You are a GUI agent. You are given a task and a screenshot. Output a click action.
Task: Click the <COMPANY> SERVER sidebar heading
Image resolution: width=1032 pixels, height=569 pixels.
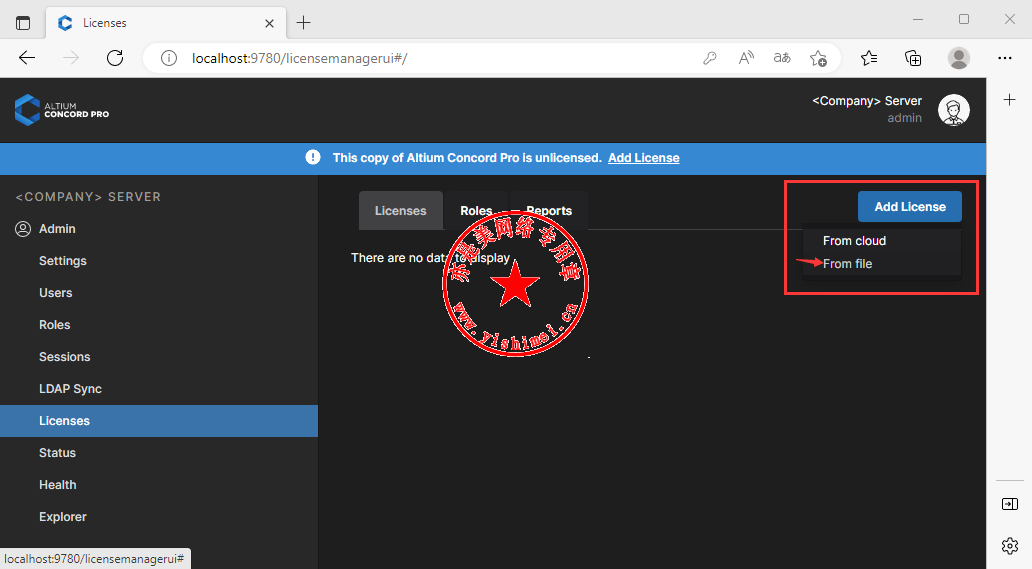coord(88,197)
